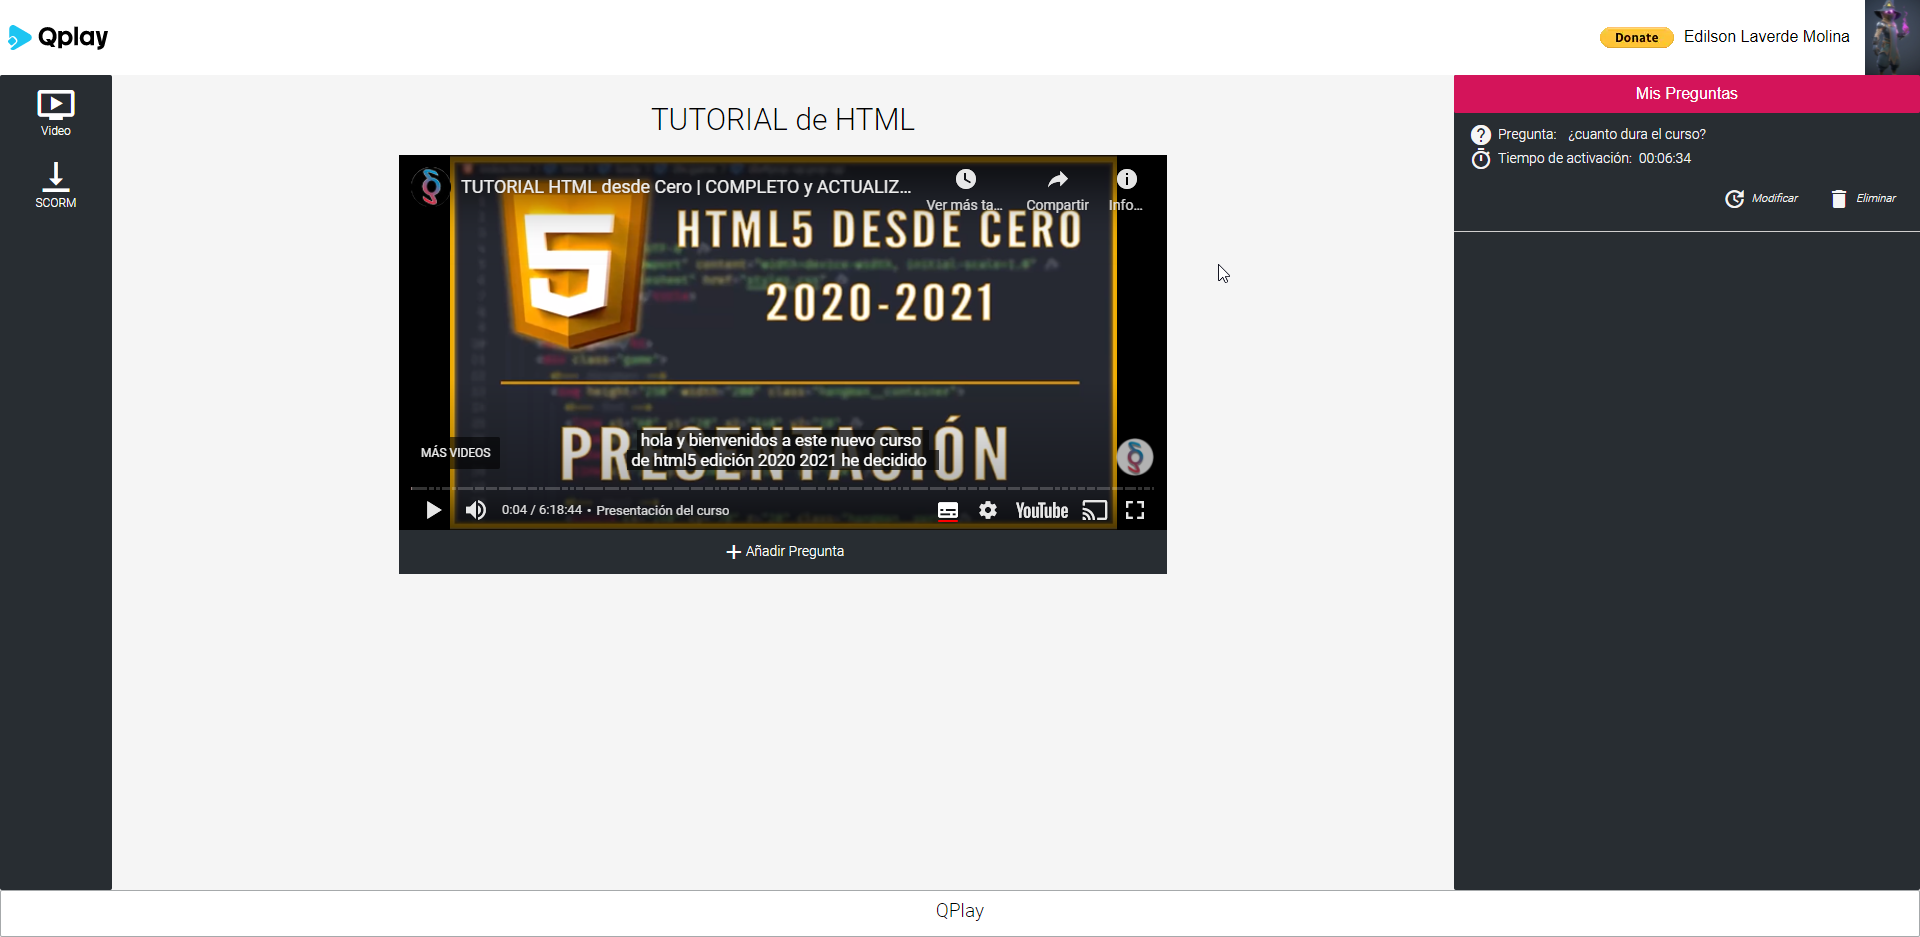Click Ver más tarde clock icon
The height and width of the screenshot is (937, 1920).
965,180
